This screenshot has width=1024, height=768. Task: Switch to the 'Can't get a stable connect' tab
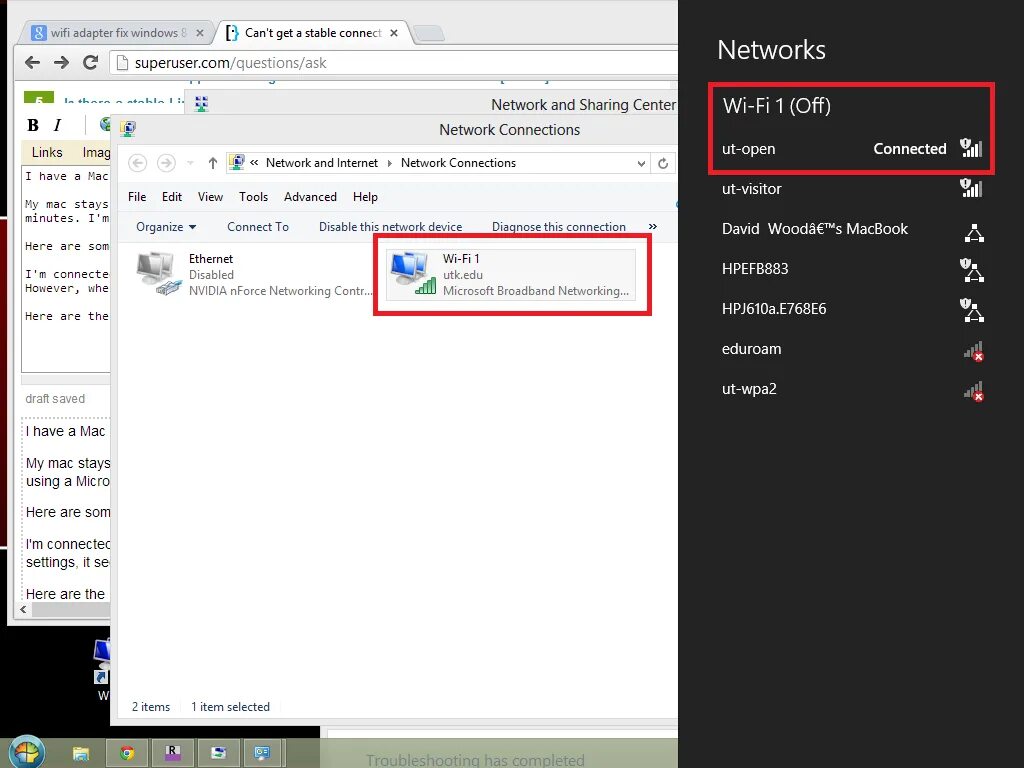click(x=313, y=33)
